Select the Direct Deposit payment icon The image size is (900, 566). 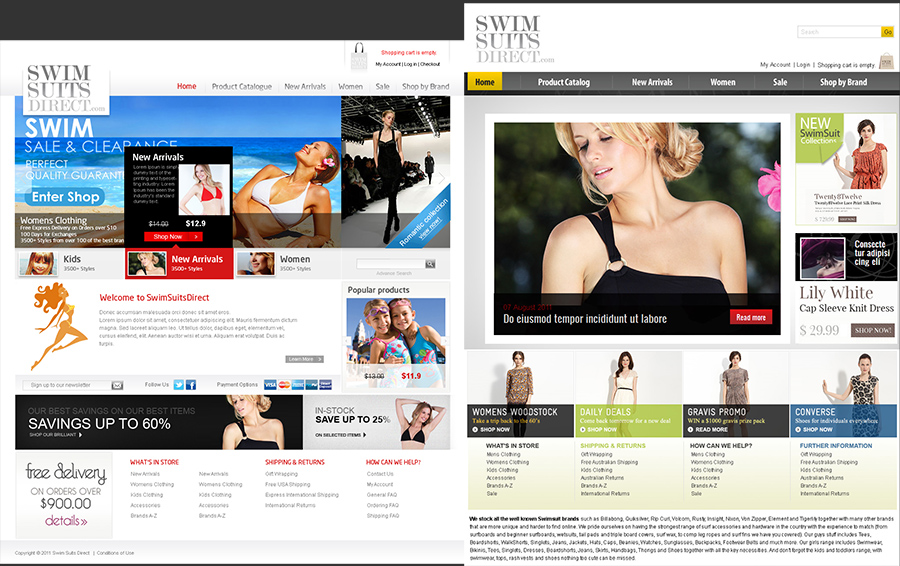(x=325, y=385)
